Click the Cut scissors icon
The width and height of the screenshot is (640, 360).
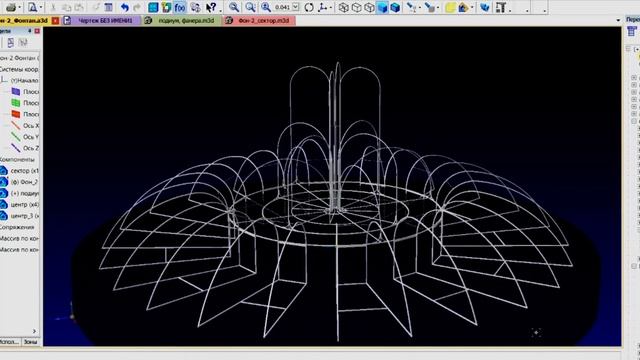pos(53,7)
